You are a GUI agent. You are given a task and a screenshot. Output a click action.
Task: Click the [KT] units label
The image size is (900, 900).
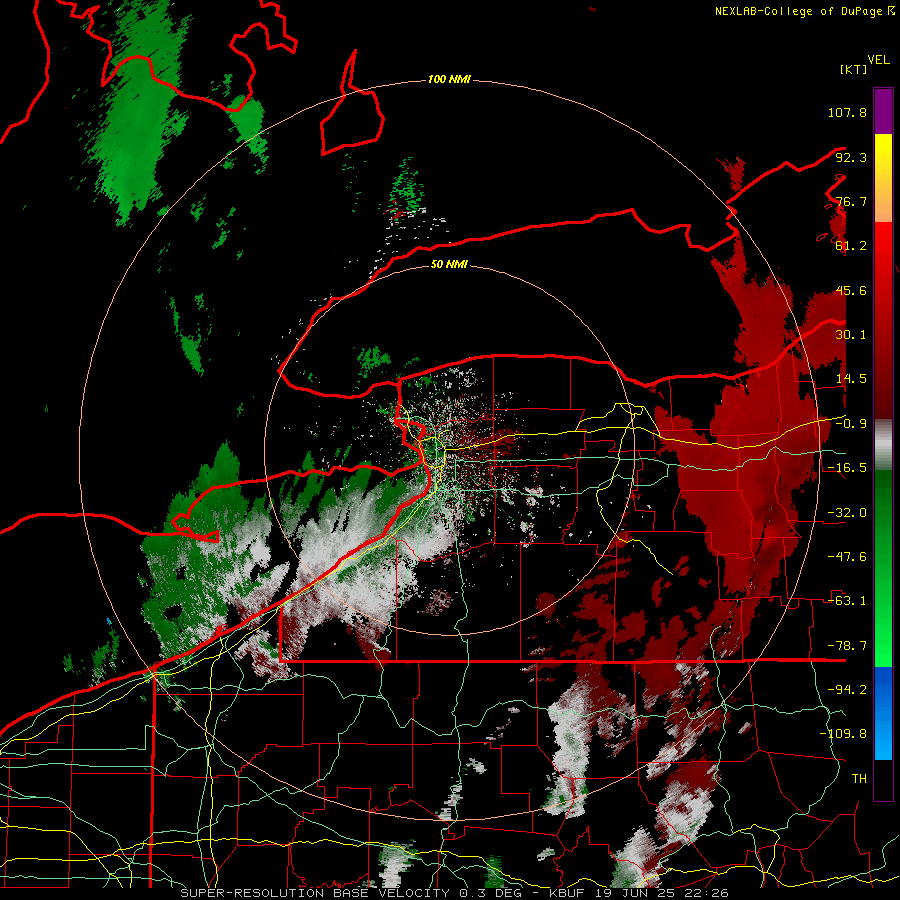point(853,69)
